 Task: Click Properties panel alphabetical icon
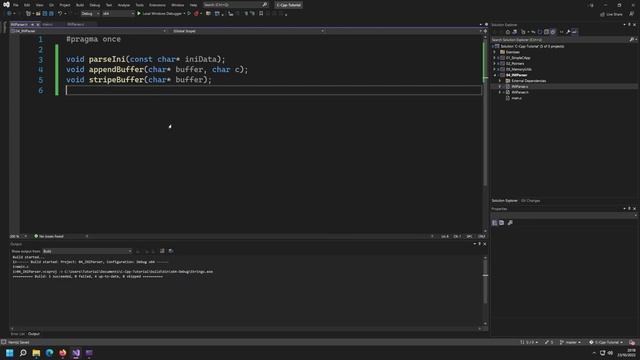pos(502,223)
